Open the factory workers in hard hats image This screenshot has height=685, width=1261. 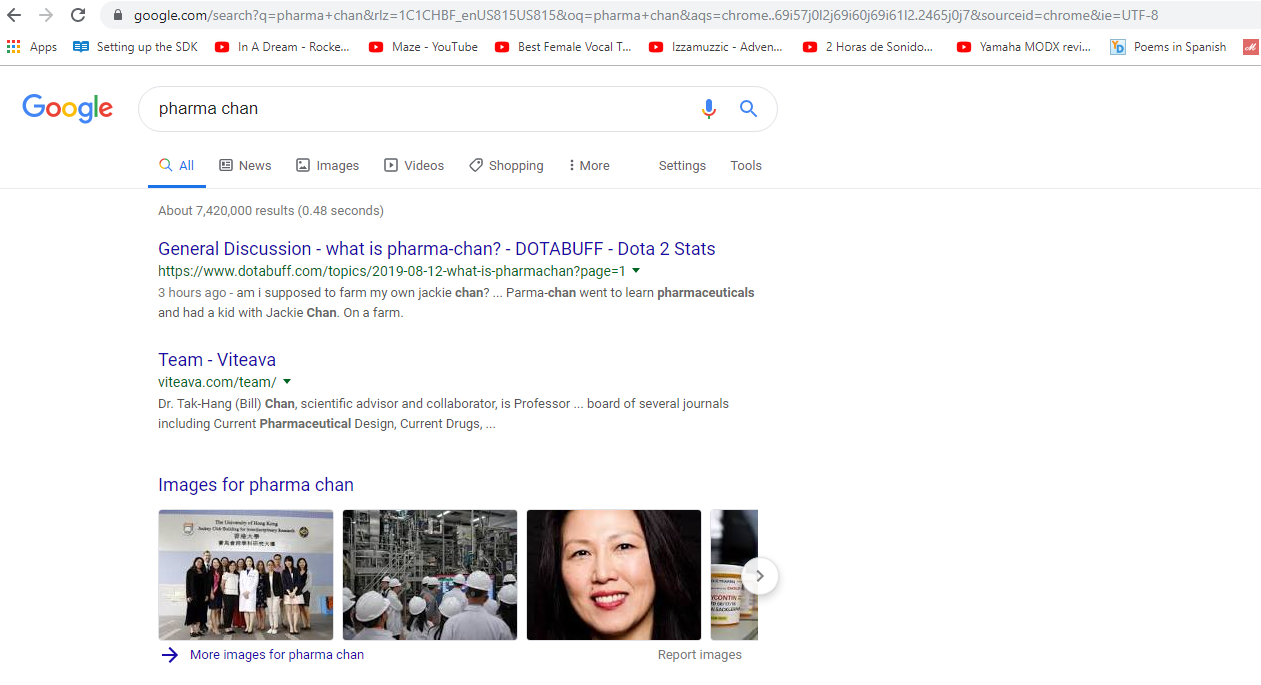click(430, 575)
